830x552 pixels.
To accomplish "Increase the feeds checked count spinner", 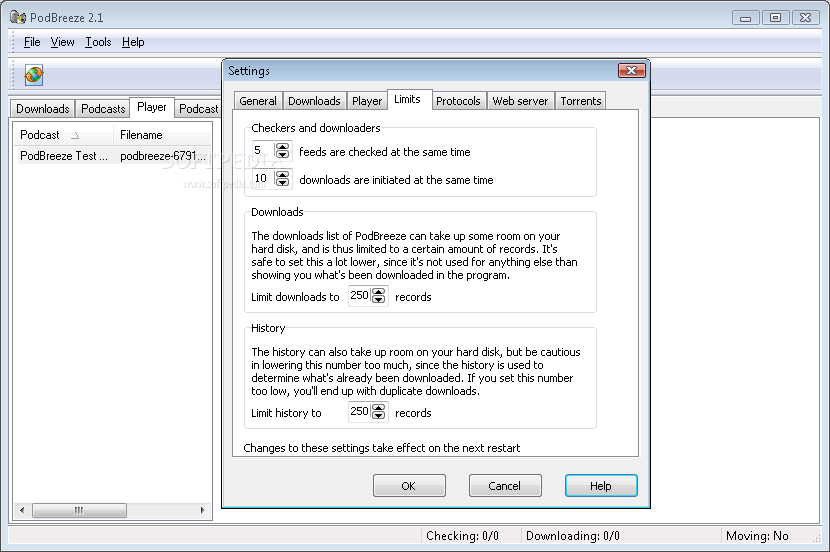I will pos(283,147).
